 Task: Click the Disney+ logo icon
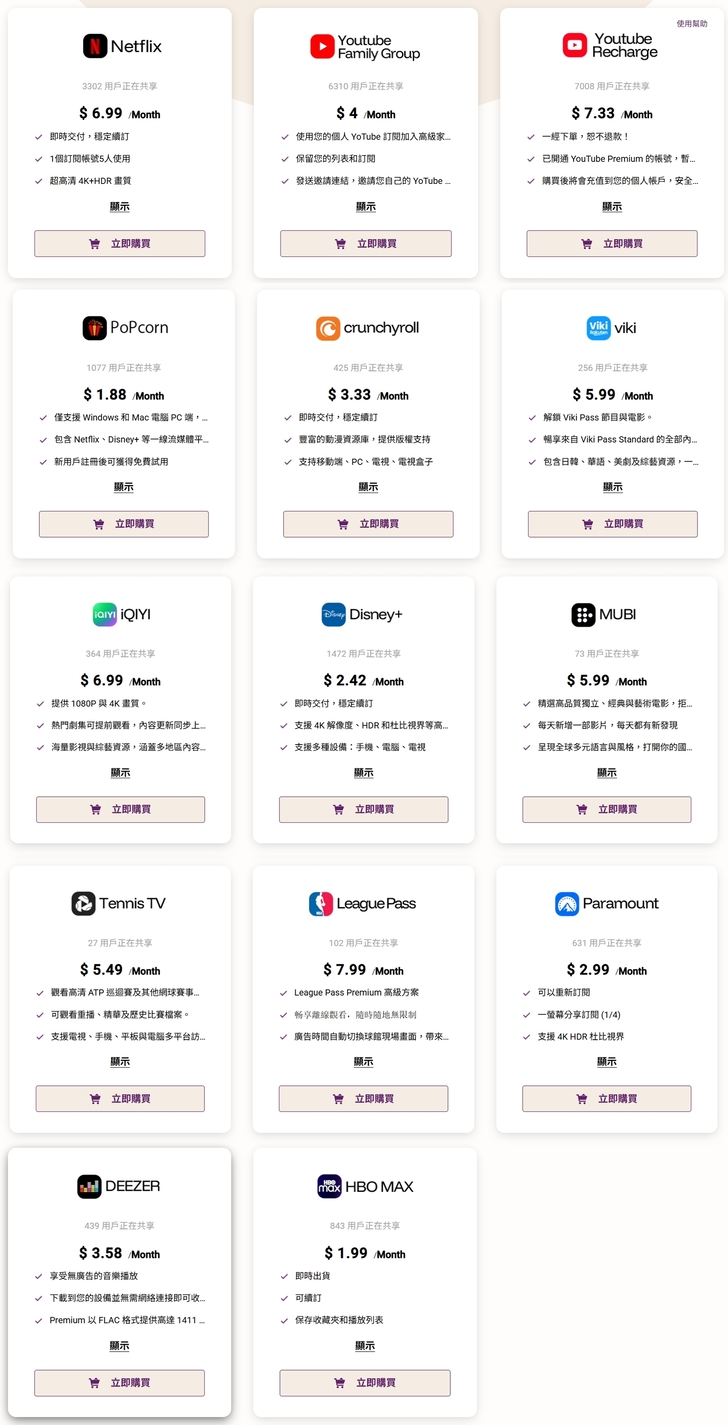[x=334, y=615]
